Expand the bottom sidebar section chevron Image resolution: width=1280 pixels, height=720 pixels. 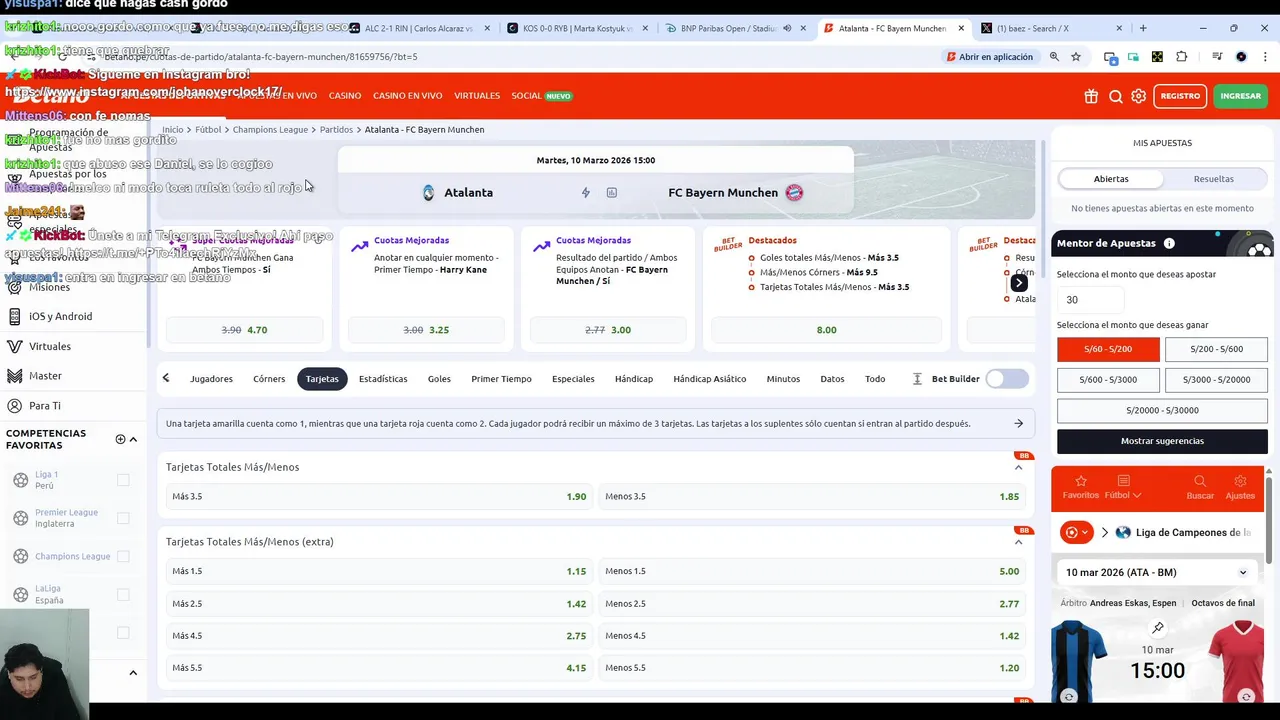(x=133, y=673)
